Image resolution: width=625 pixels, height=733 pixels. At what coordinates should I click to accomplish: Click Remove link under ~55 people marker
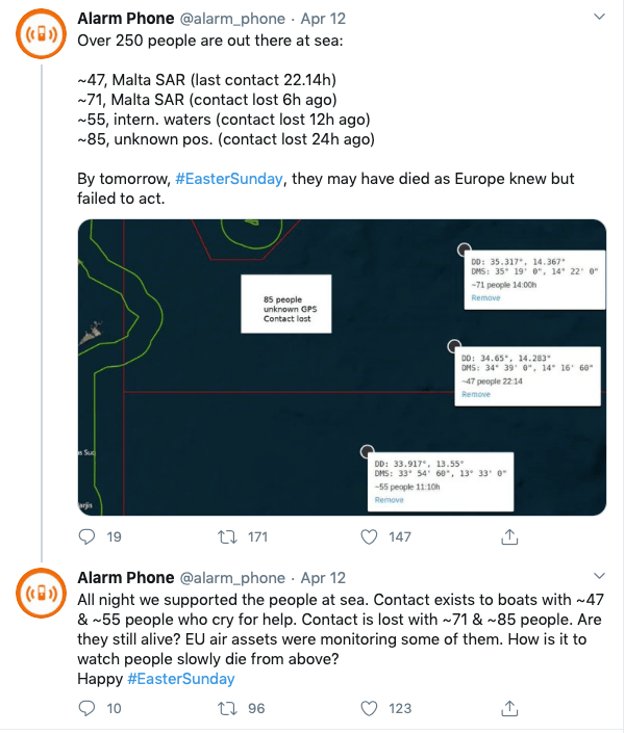click(x=389, y=500)
